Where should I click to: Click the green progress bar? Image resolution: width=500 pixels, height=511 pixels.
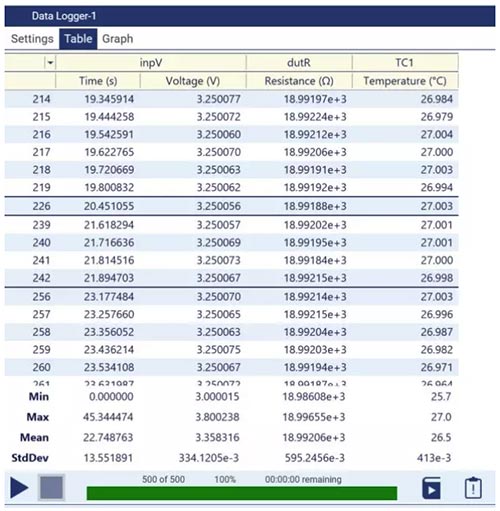click(x=242, y=493)
